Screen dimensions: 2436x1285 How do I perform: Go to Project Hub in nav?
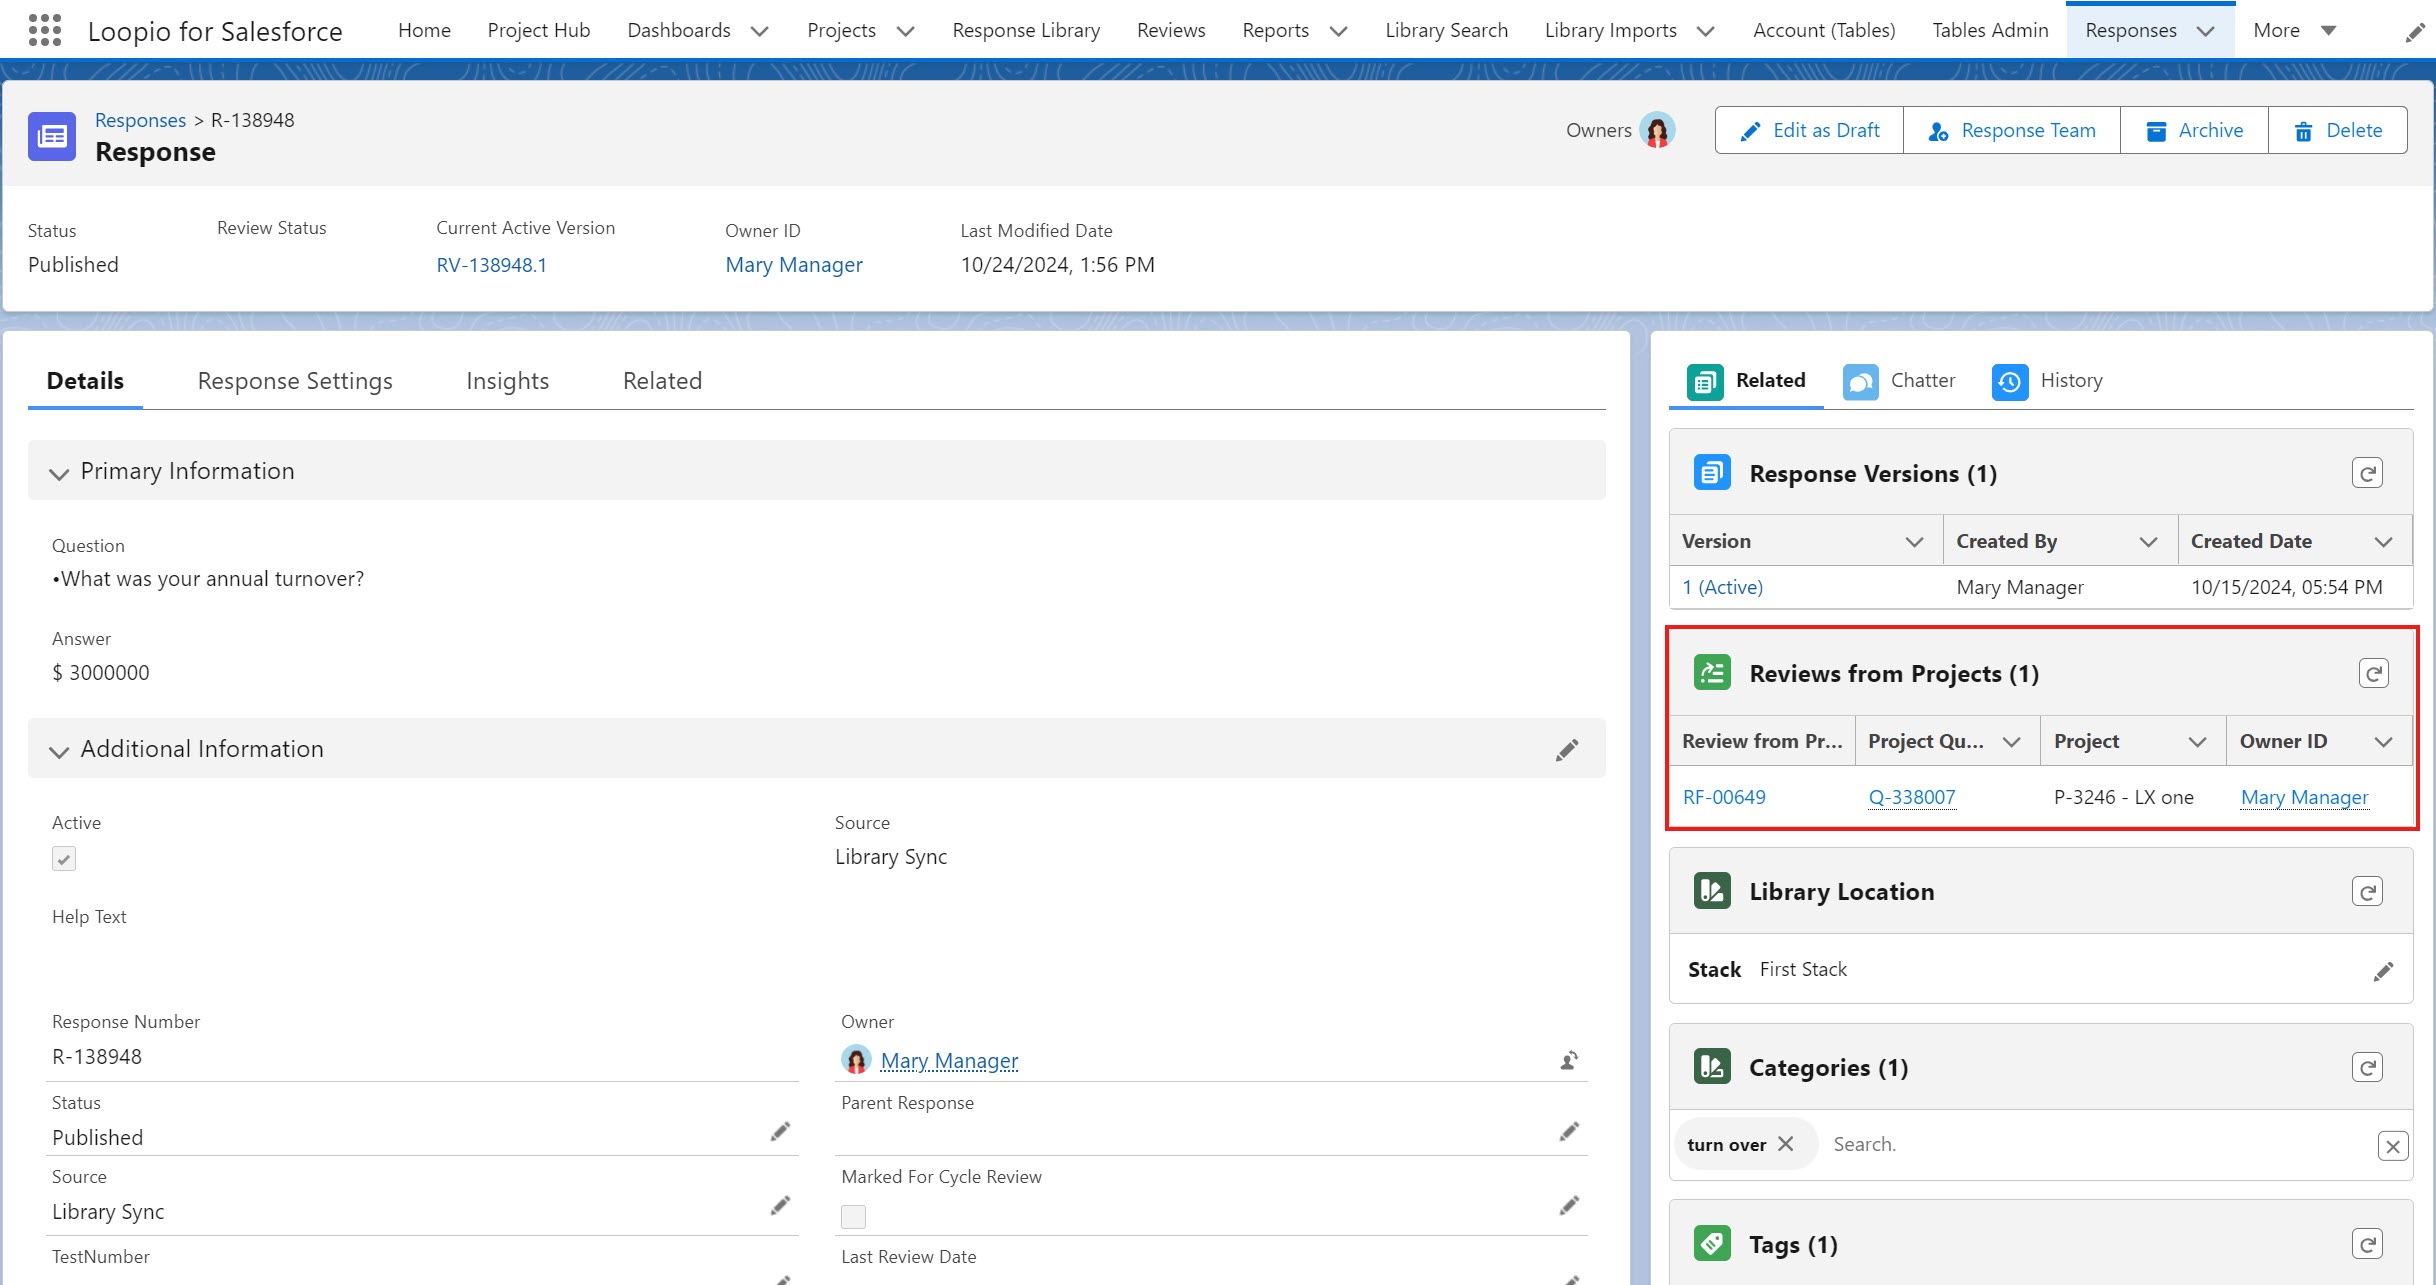[539, 30]
